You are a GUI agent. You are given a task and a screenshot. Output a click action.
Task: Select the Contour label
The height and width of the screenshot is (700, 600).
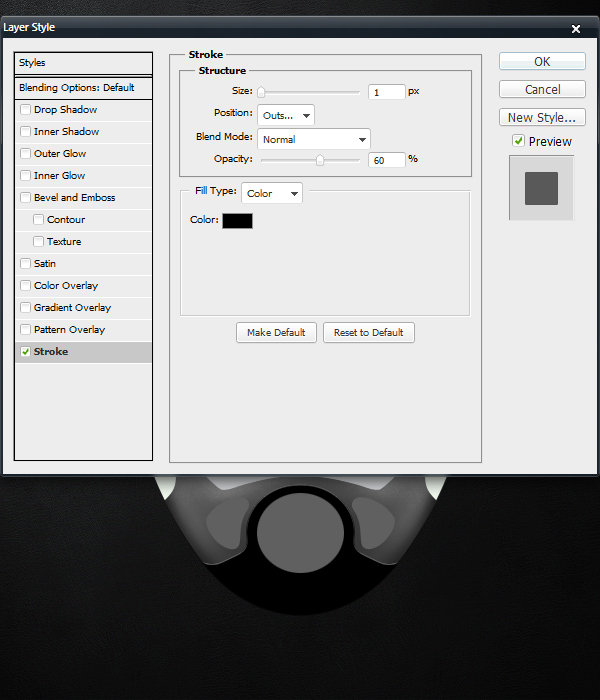click(x=66, y=220)
